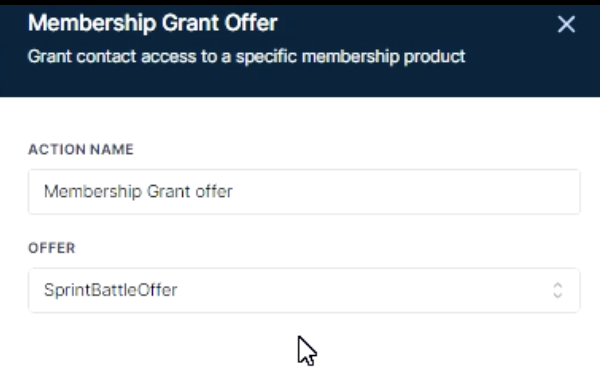Click the Grant contact access description text
This screenshot has width=600, height=382.
pyautogui.click(x=246, y=57)
